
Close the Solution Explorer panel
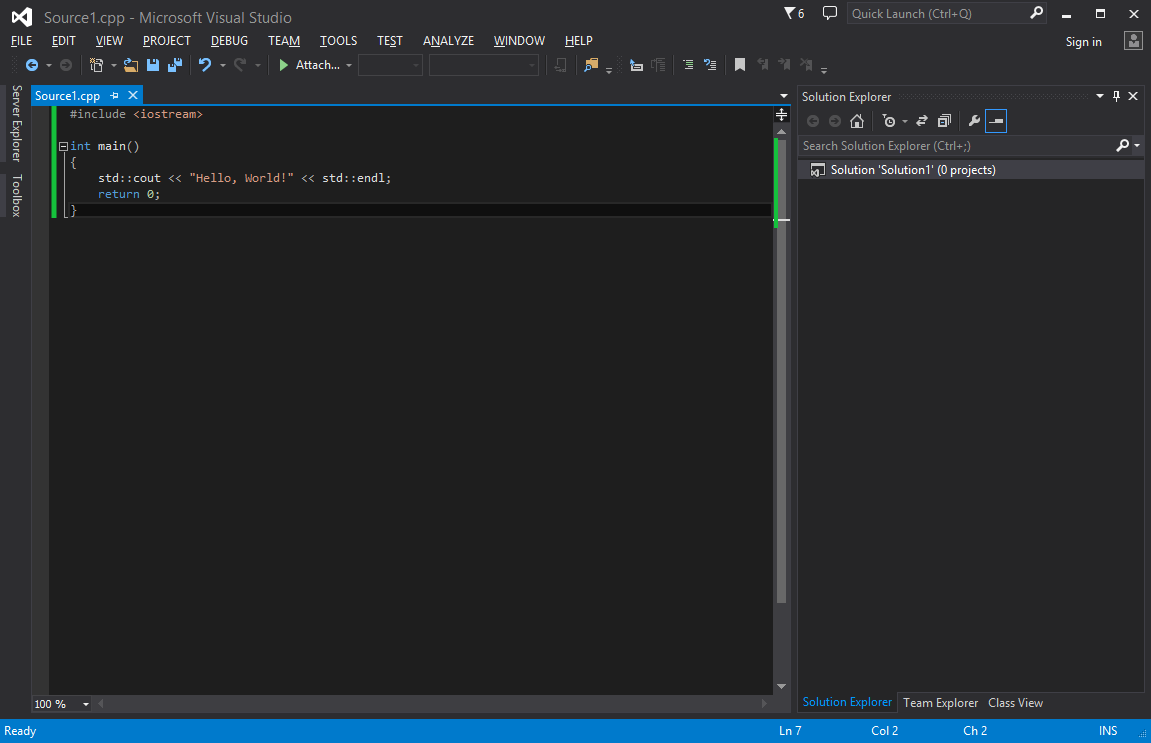point(1133,96)
